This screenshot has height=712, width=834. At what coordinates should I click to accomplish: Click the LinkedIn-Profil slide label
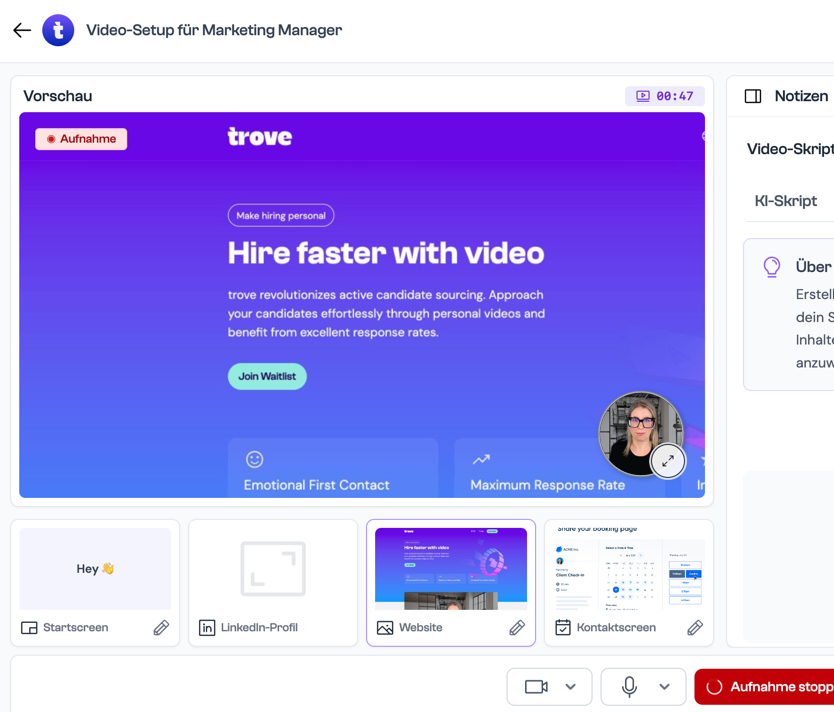259,628
